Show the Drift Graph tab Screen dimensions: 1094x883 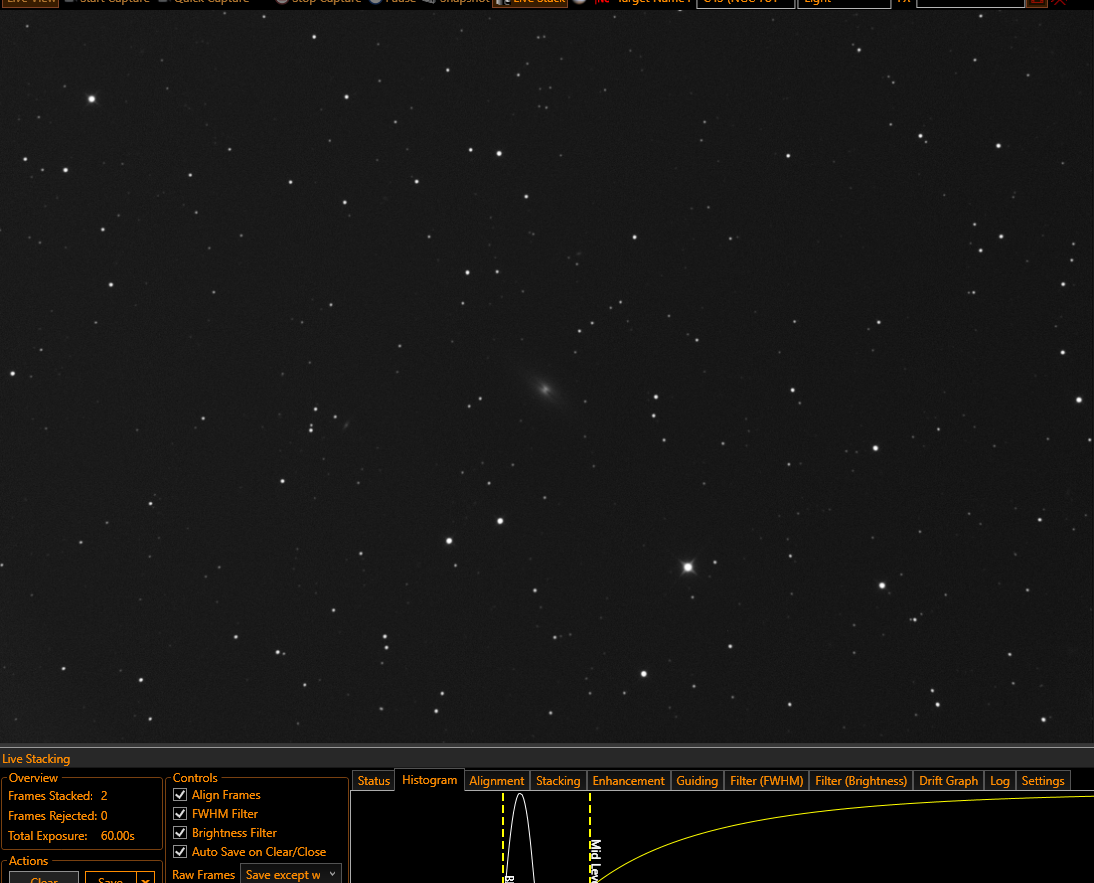[x=948, y=780]
